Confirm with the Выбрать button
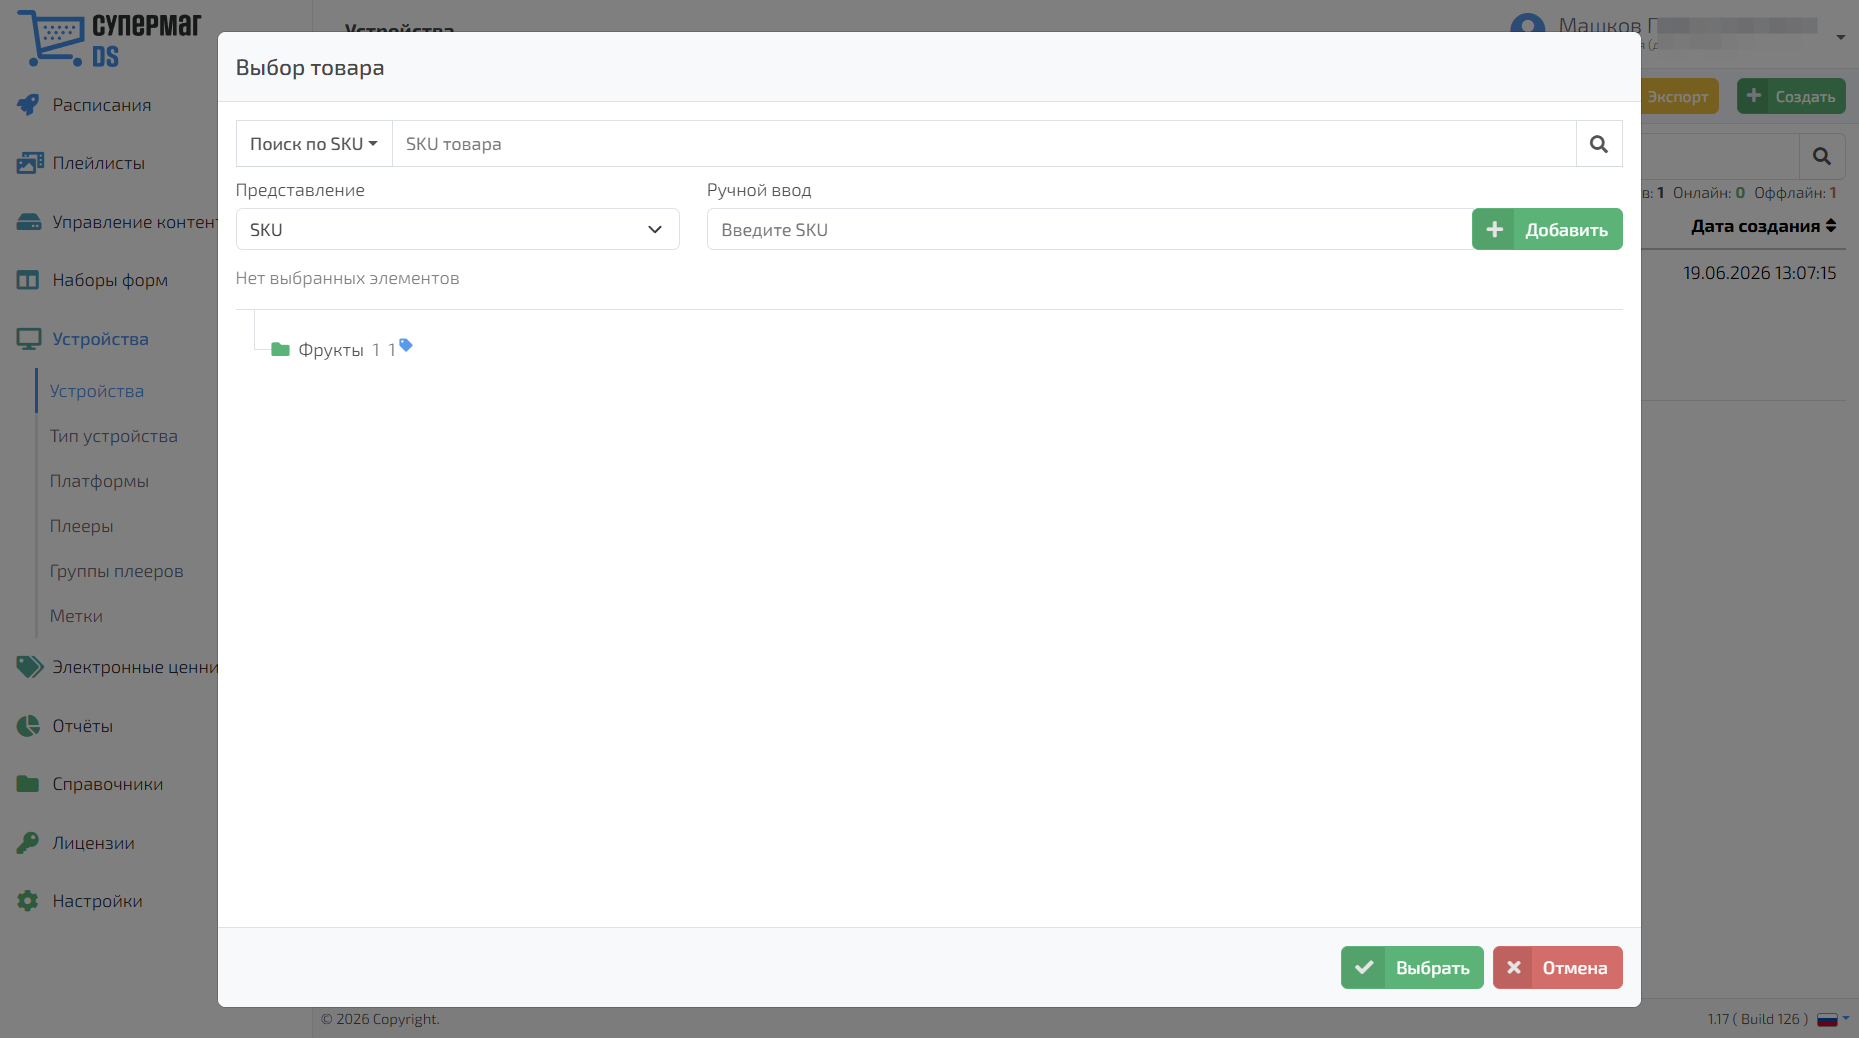Image resolution: width=1859 pixels, height=1038 pixels. tap(1412, 968)
